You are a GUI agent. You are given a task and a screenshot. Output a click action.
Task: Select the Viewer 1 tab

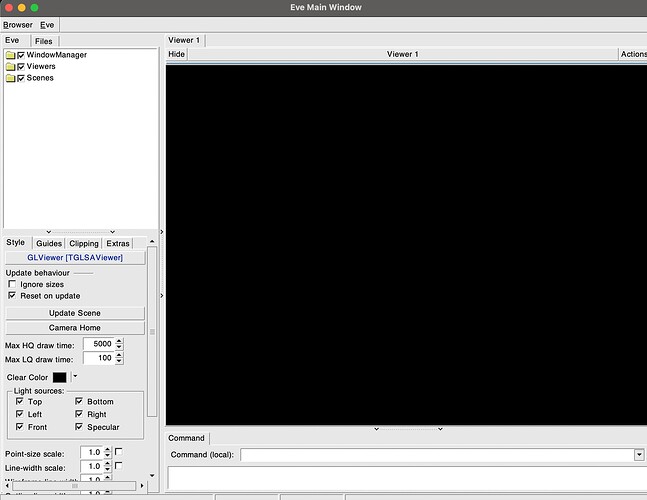coord(184,40)
